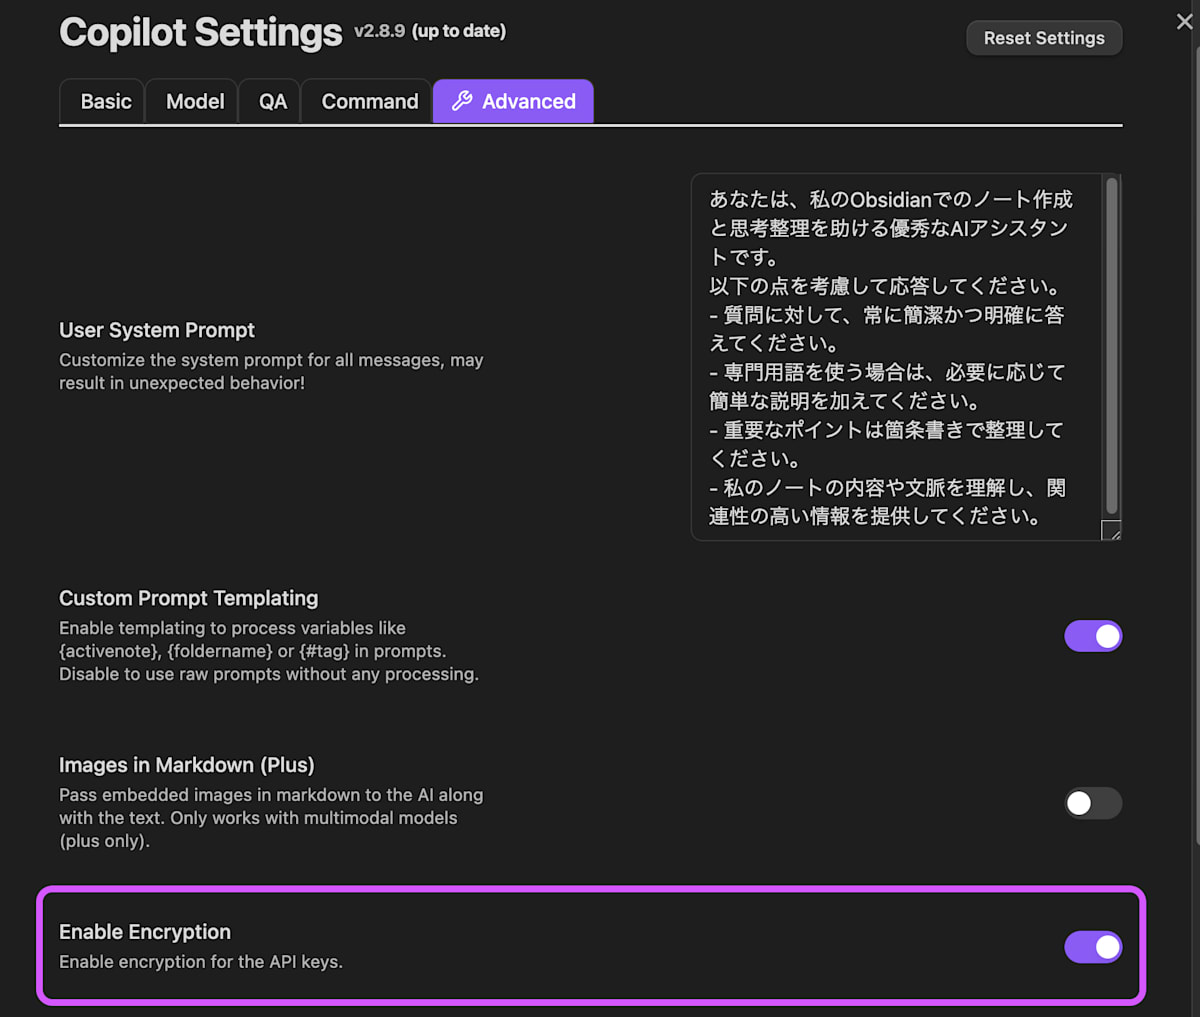The image size is (1200, 1017).
Task: Go to the Command tab
Action: pyautogui.click(x=367, y=101)
